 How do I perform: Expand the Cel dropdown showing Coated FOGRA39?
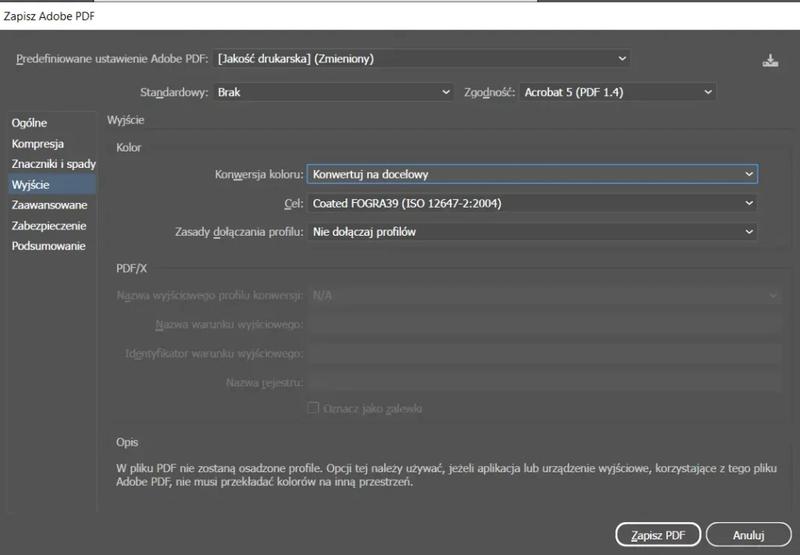531,203
